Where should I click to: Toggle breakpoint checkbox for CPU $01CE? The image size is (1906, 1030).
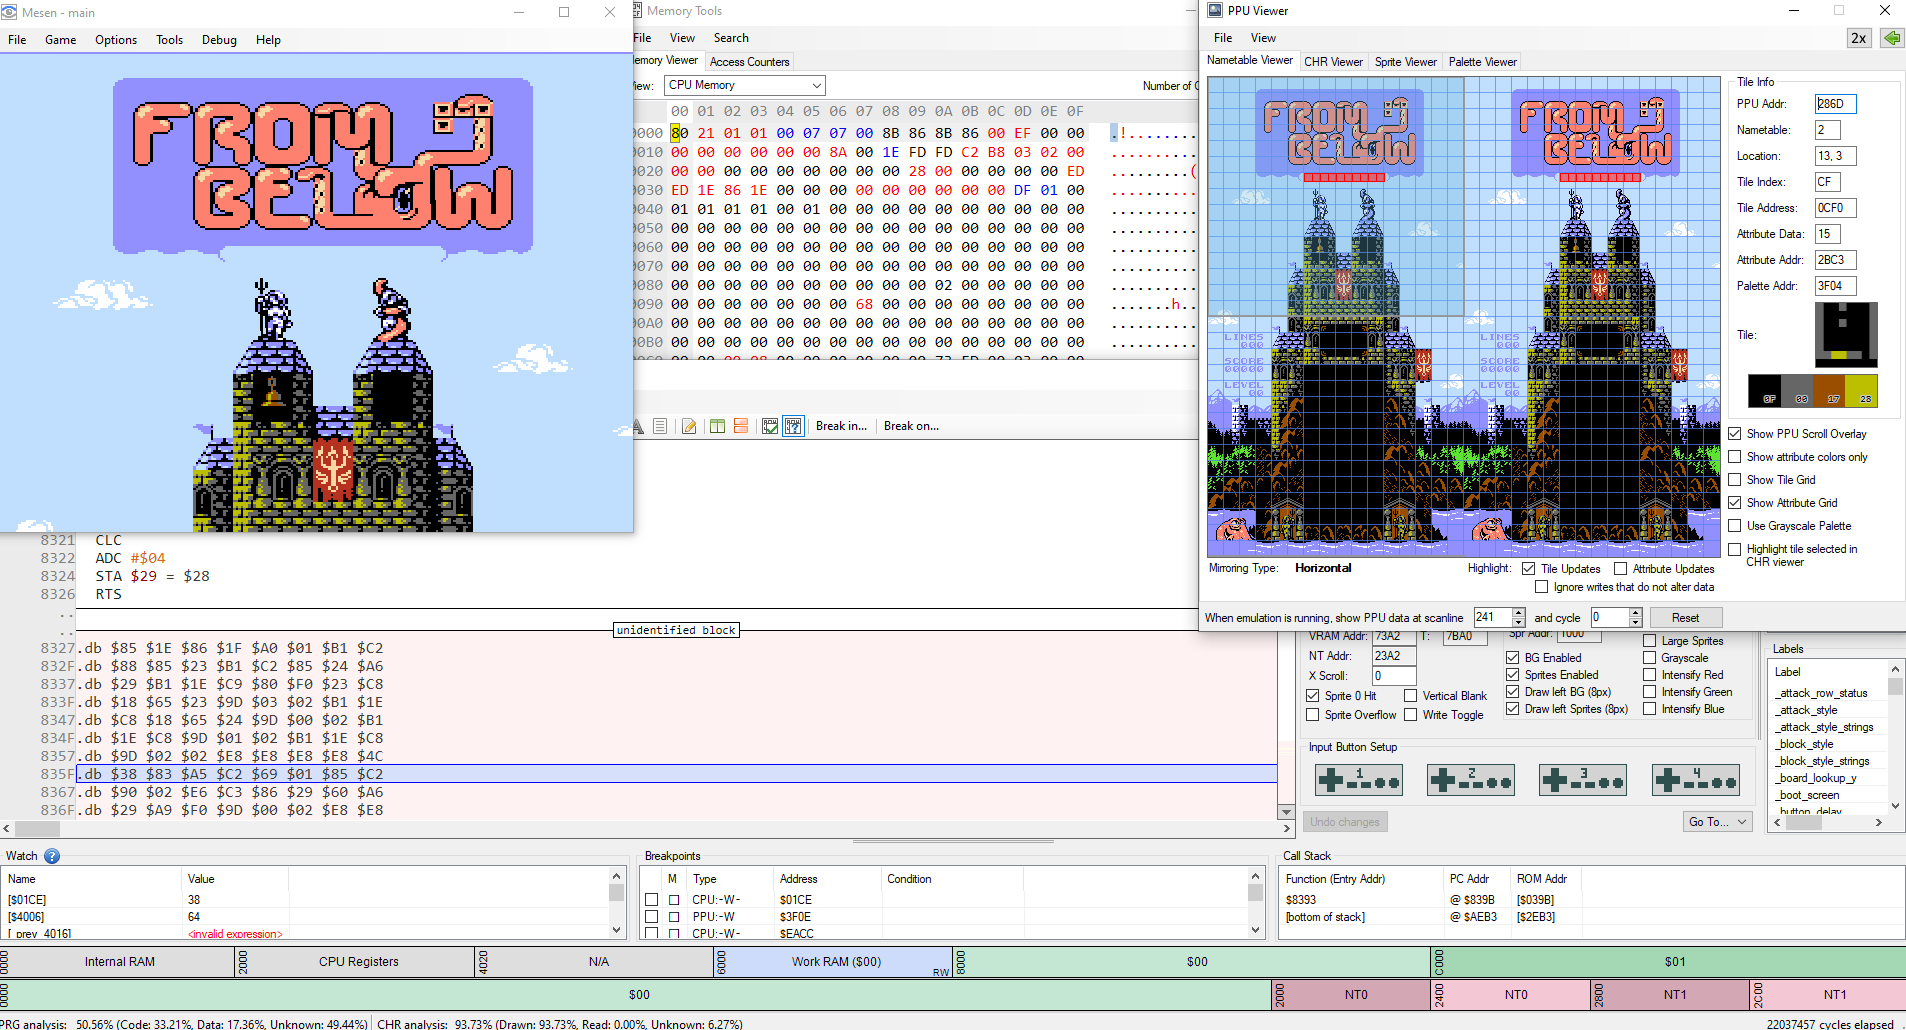(x=651, y=900)
